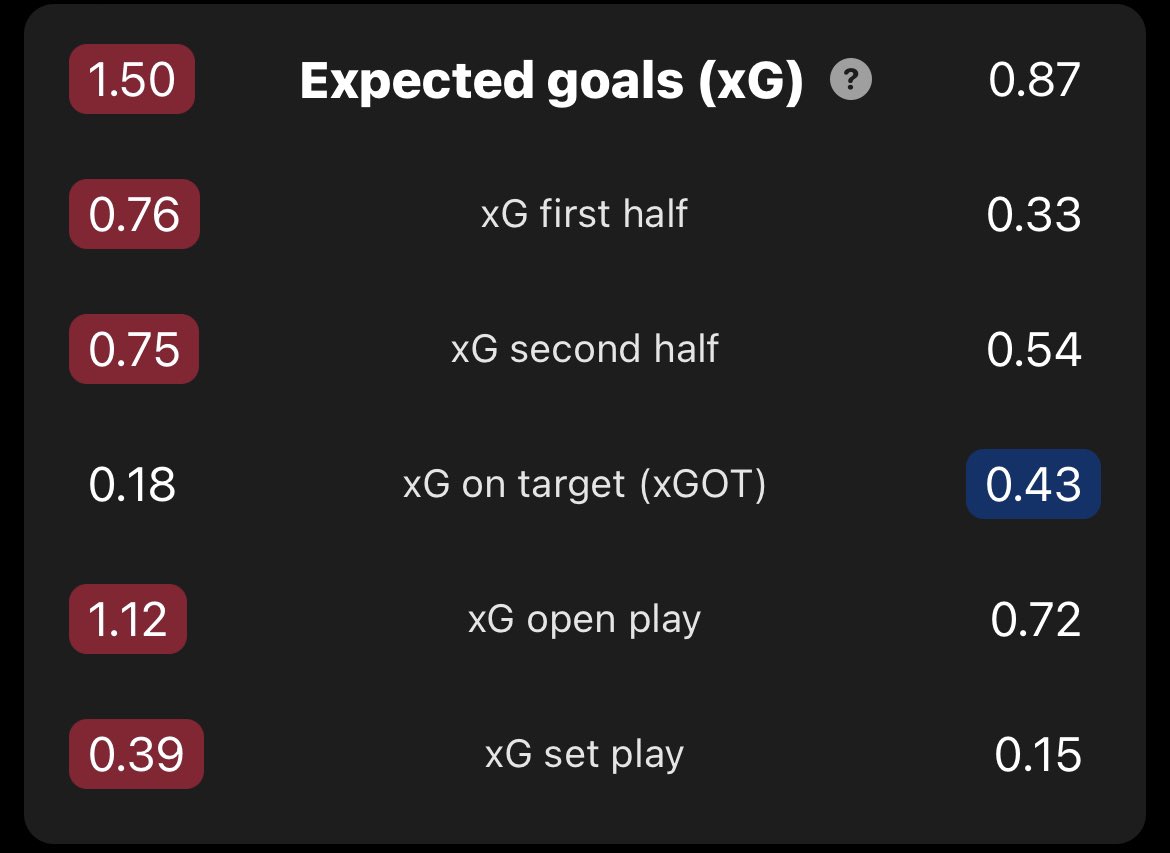Viewport: 1170px width, 853px height.
Task: Select the xG first half label
Action: (x=584, y=213)
